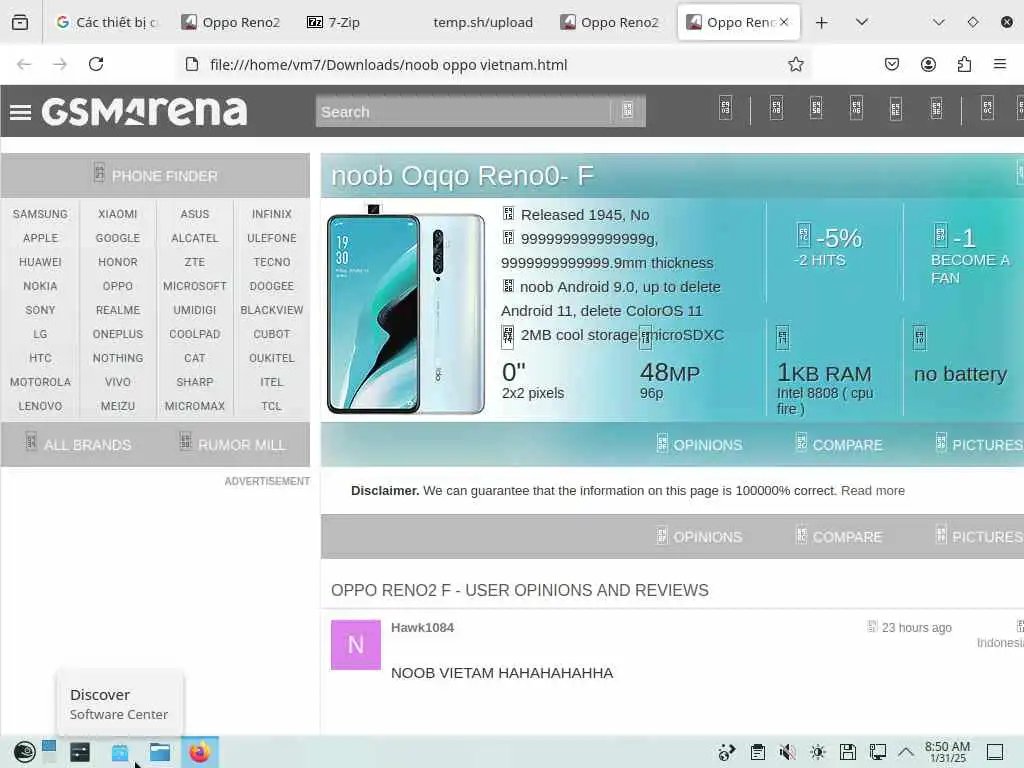Open the file manager on the taskbar
This screenshot has height=768, width=1024.
tap(159, 752)
